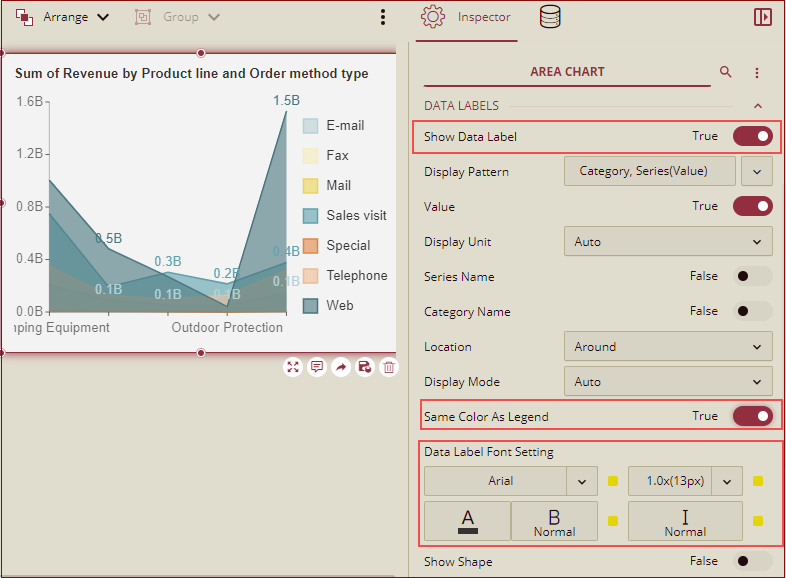Disable the Same Color As Legend toggle
Viewport: 786px width, 578px height.
click(753, 416)
